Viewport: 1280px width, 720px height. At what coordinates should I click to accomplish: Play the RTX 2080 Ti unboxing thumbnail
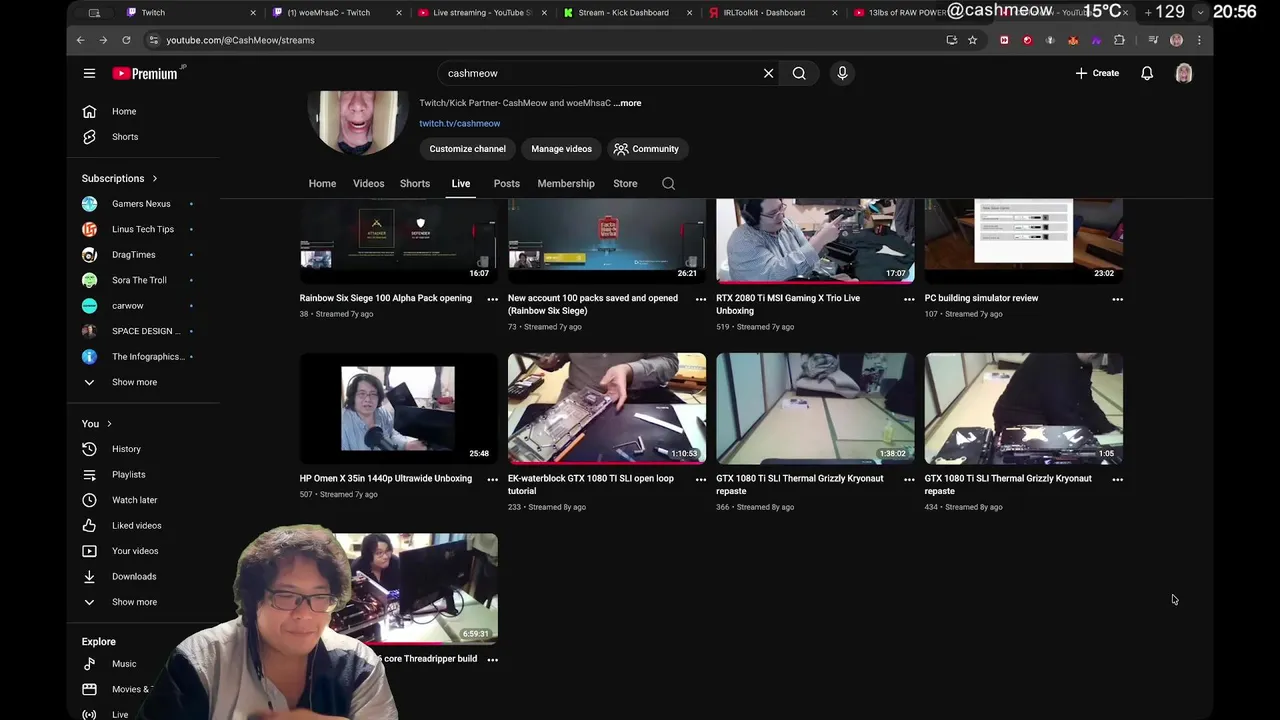(815, 241)
